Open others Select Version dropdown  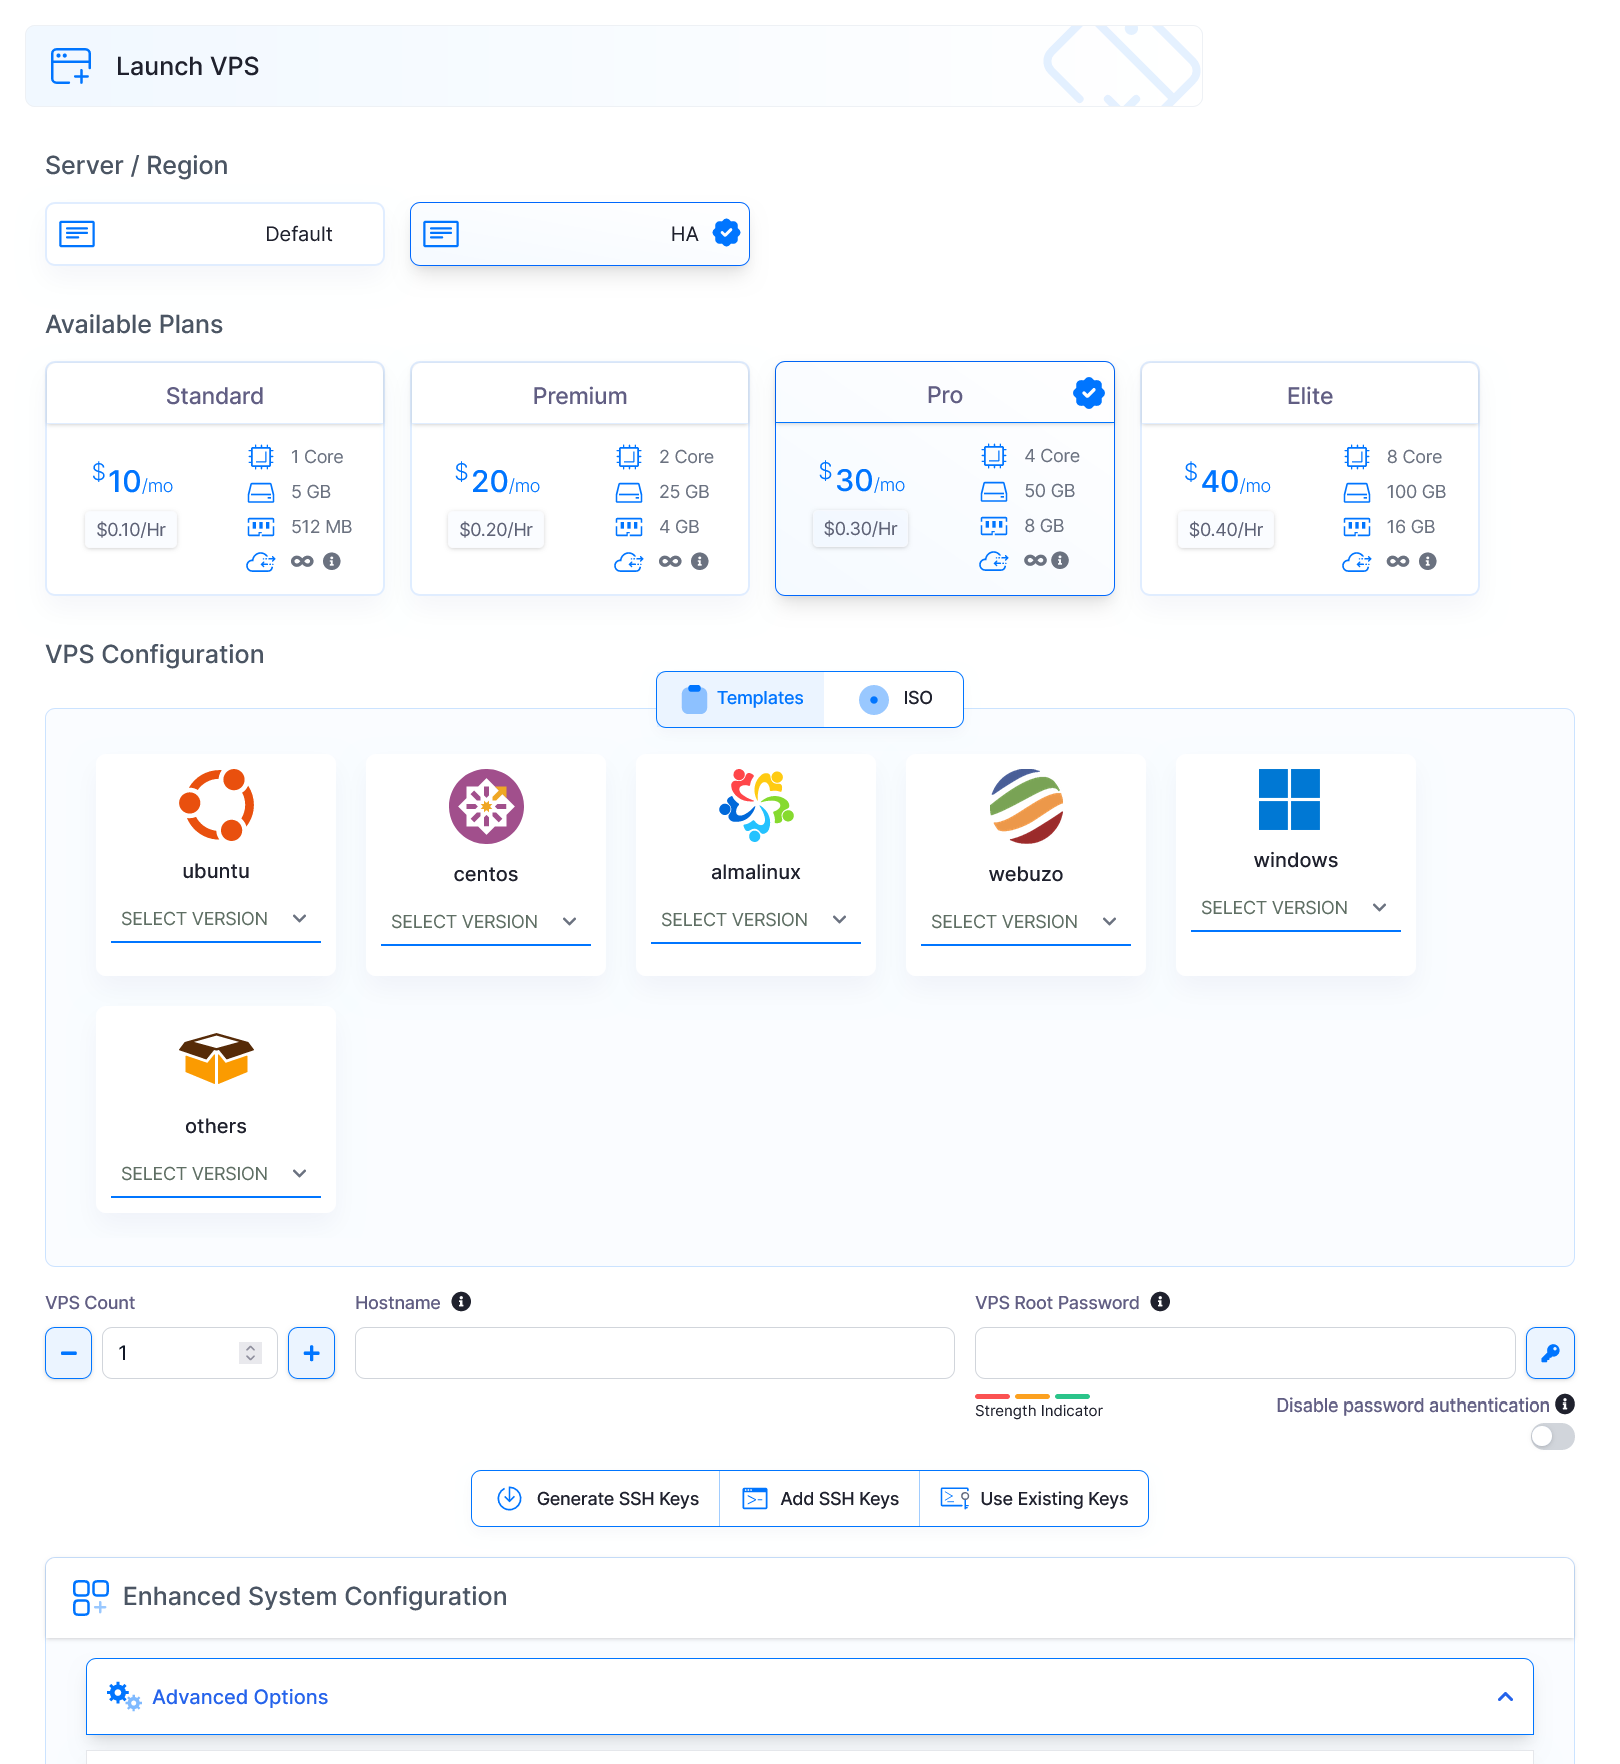[216, 1174]
